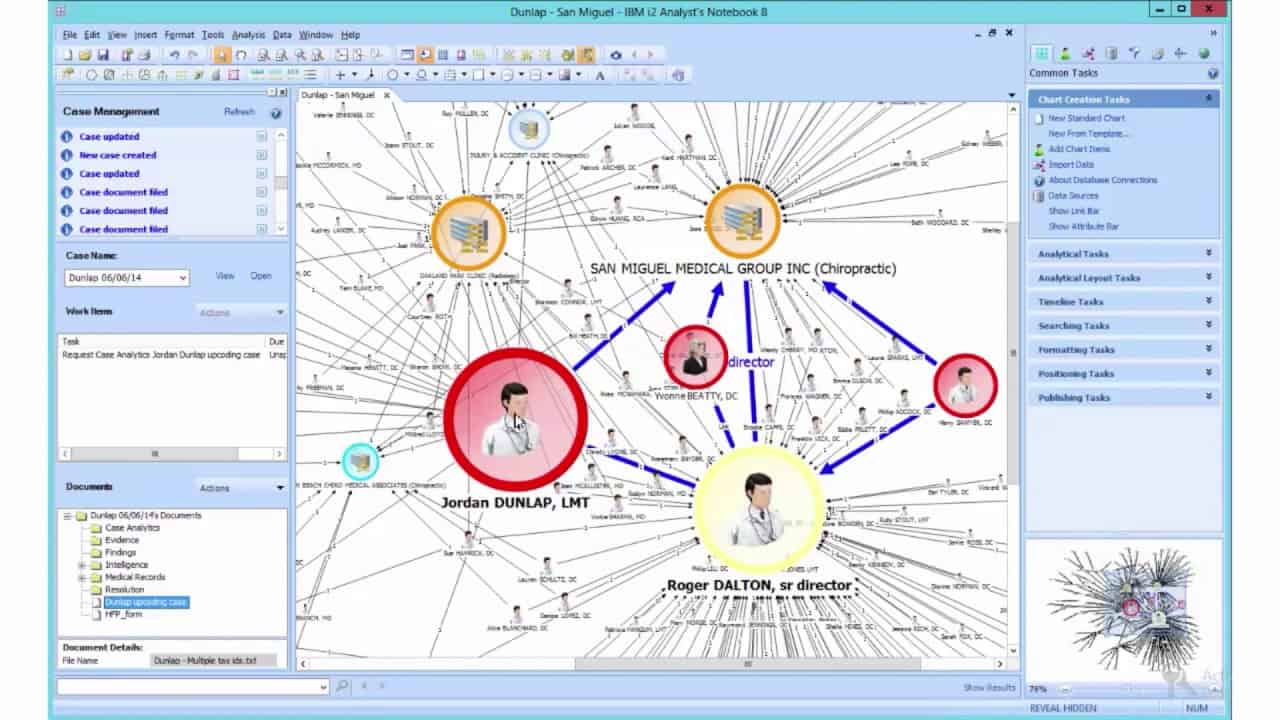
Task: Click the Show Attribute Bar link
Action: 1083,226
